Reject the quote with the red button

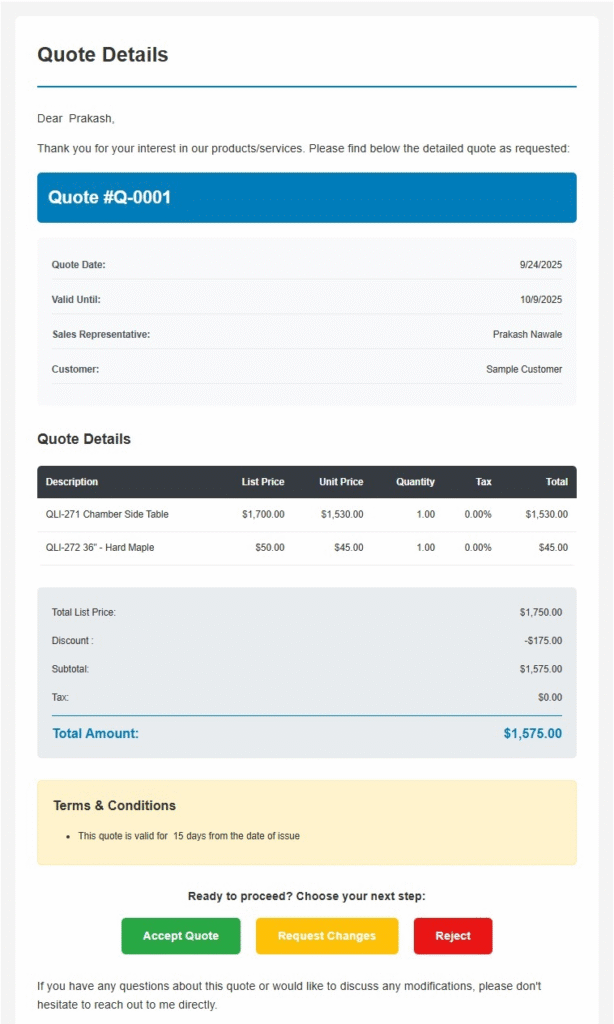click(453, 936)
